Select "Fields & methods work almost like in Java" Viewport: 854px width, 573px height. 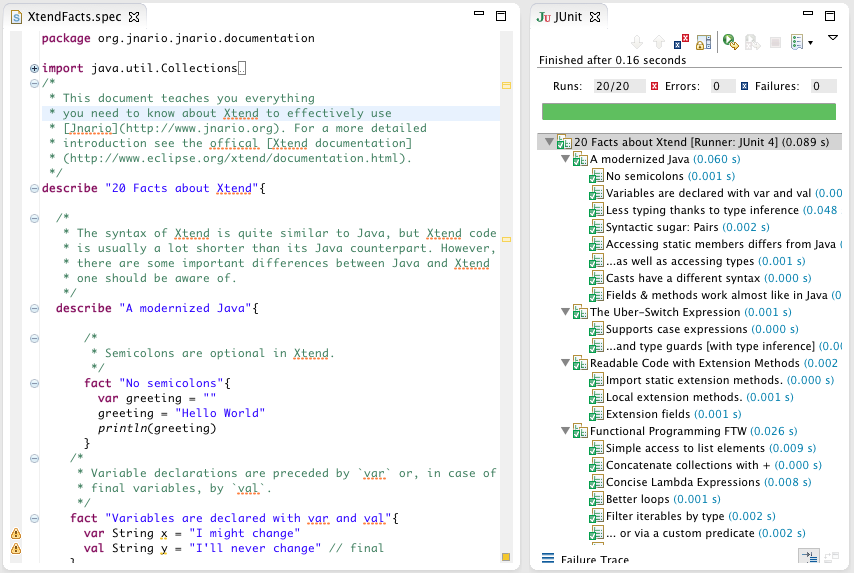(715, 295)
